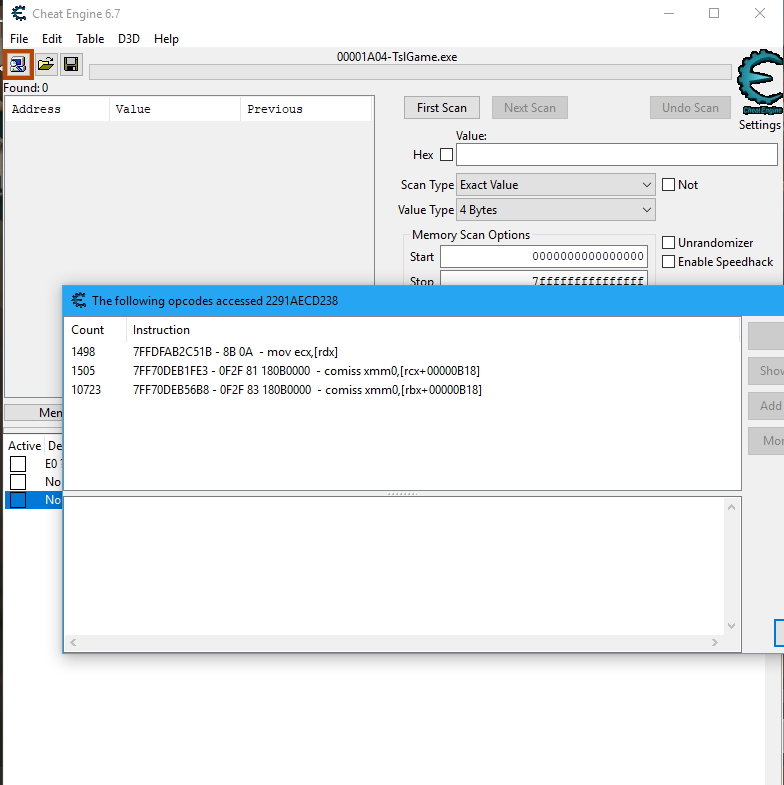Click the details pane scroll down arrow
This screenshot has width=784, height=785.
pos(731,625)
